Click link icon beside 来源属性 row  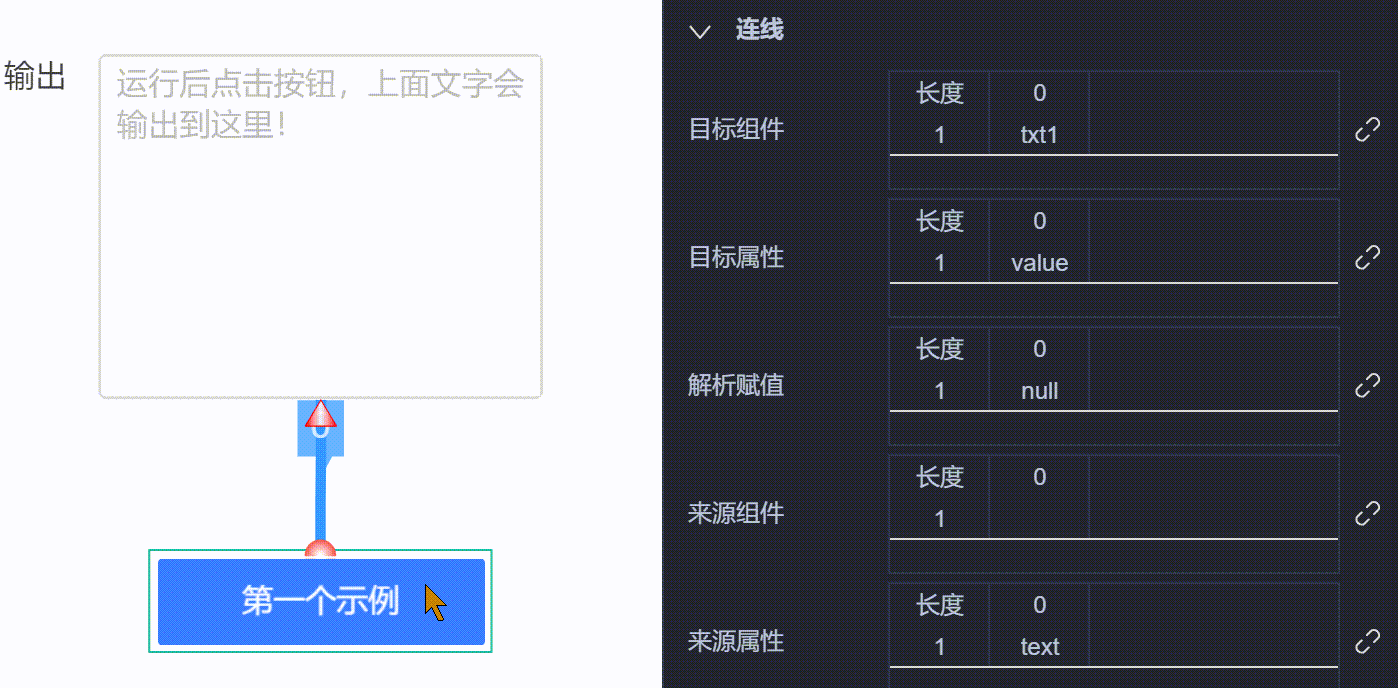coord(1367,642)
